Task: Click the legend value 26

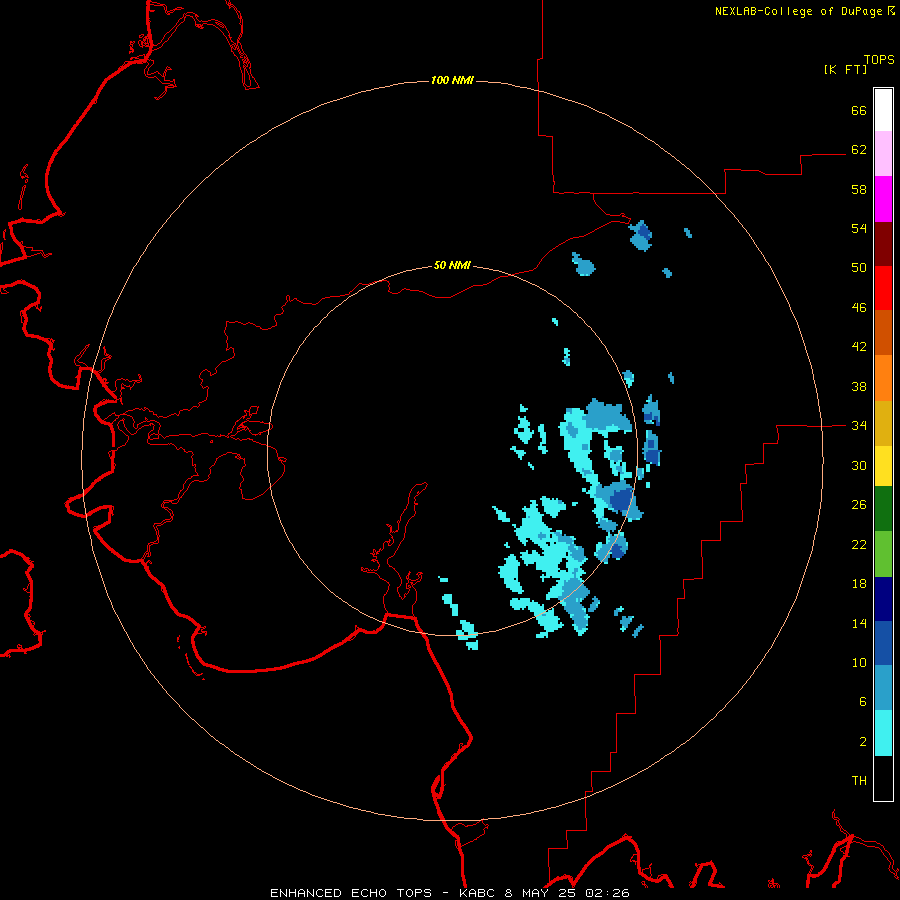Action: coord(859,505)
